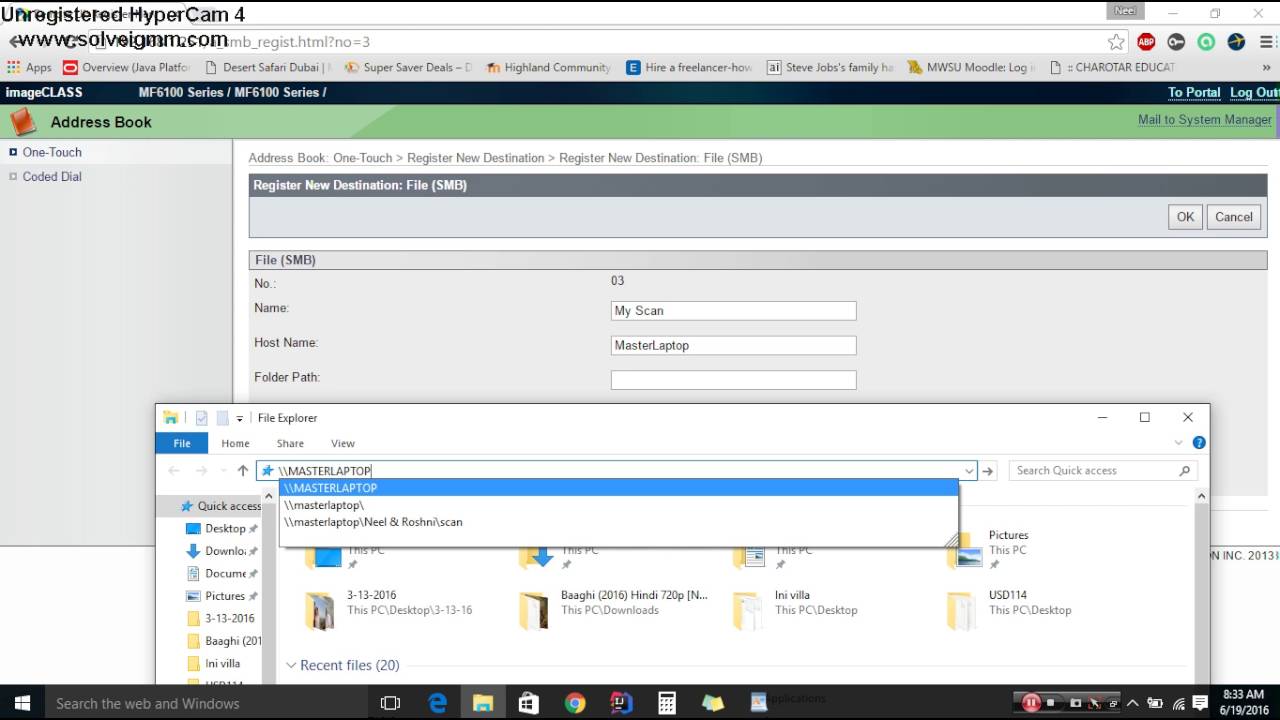
Task: Open the Highland Community bookmark
Action: pyautogui.click(x=549, y=67)
